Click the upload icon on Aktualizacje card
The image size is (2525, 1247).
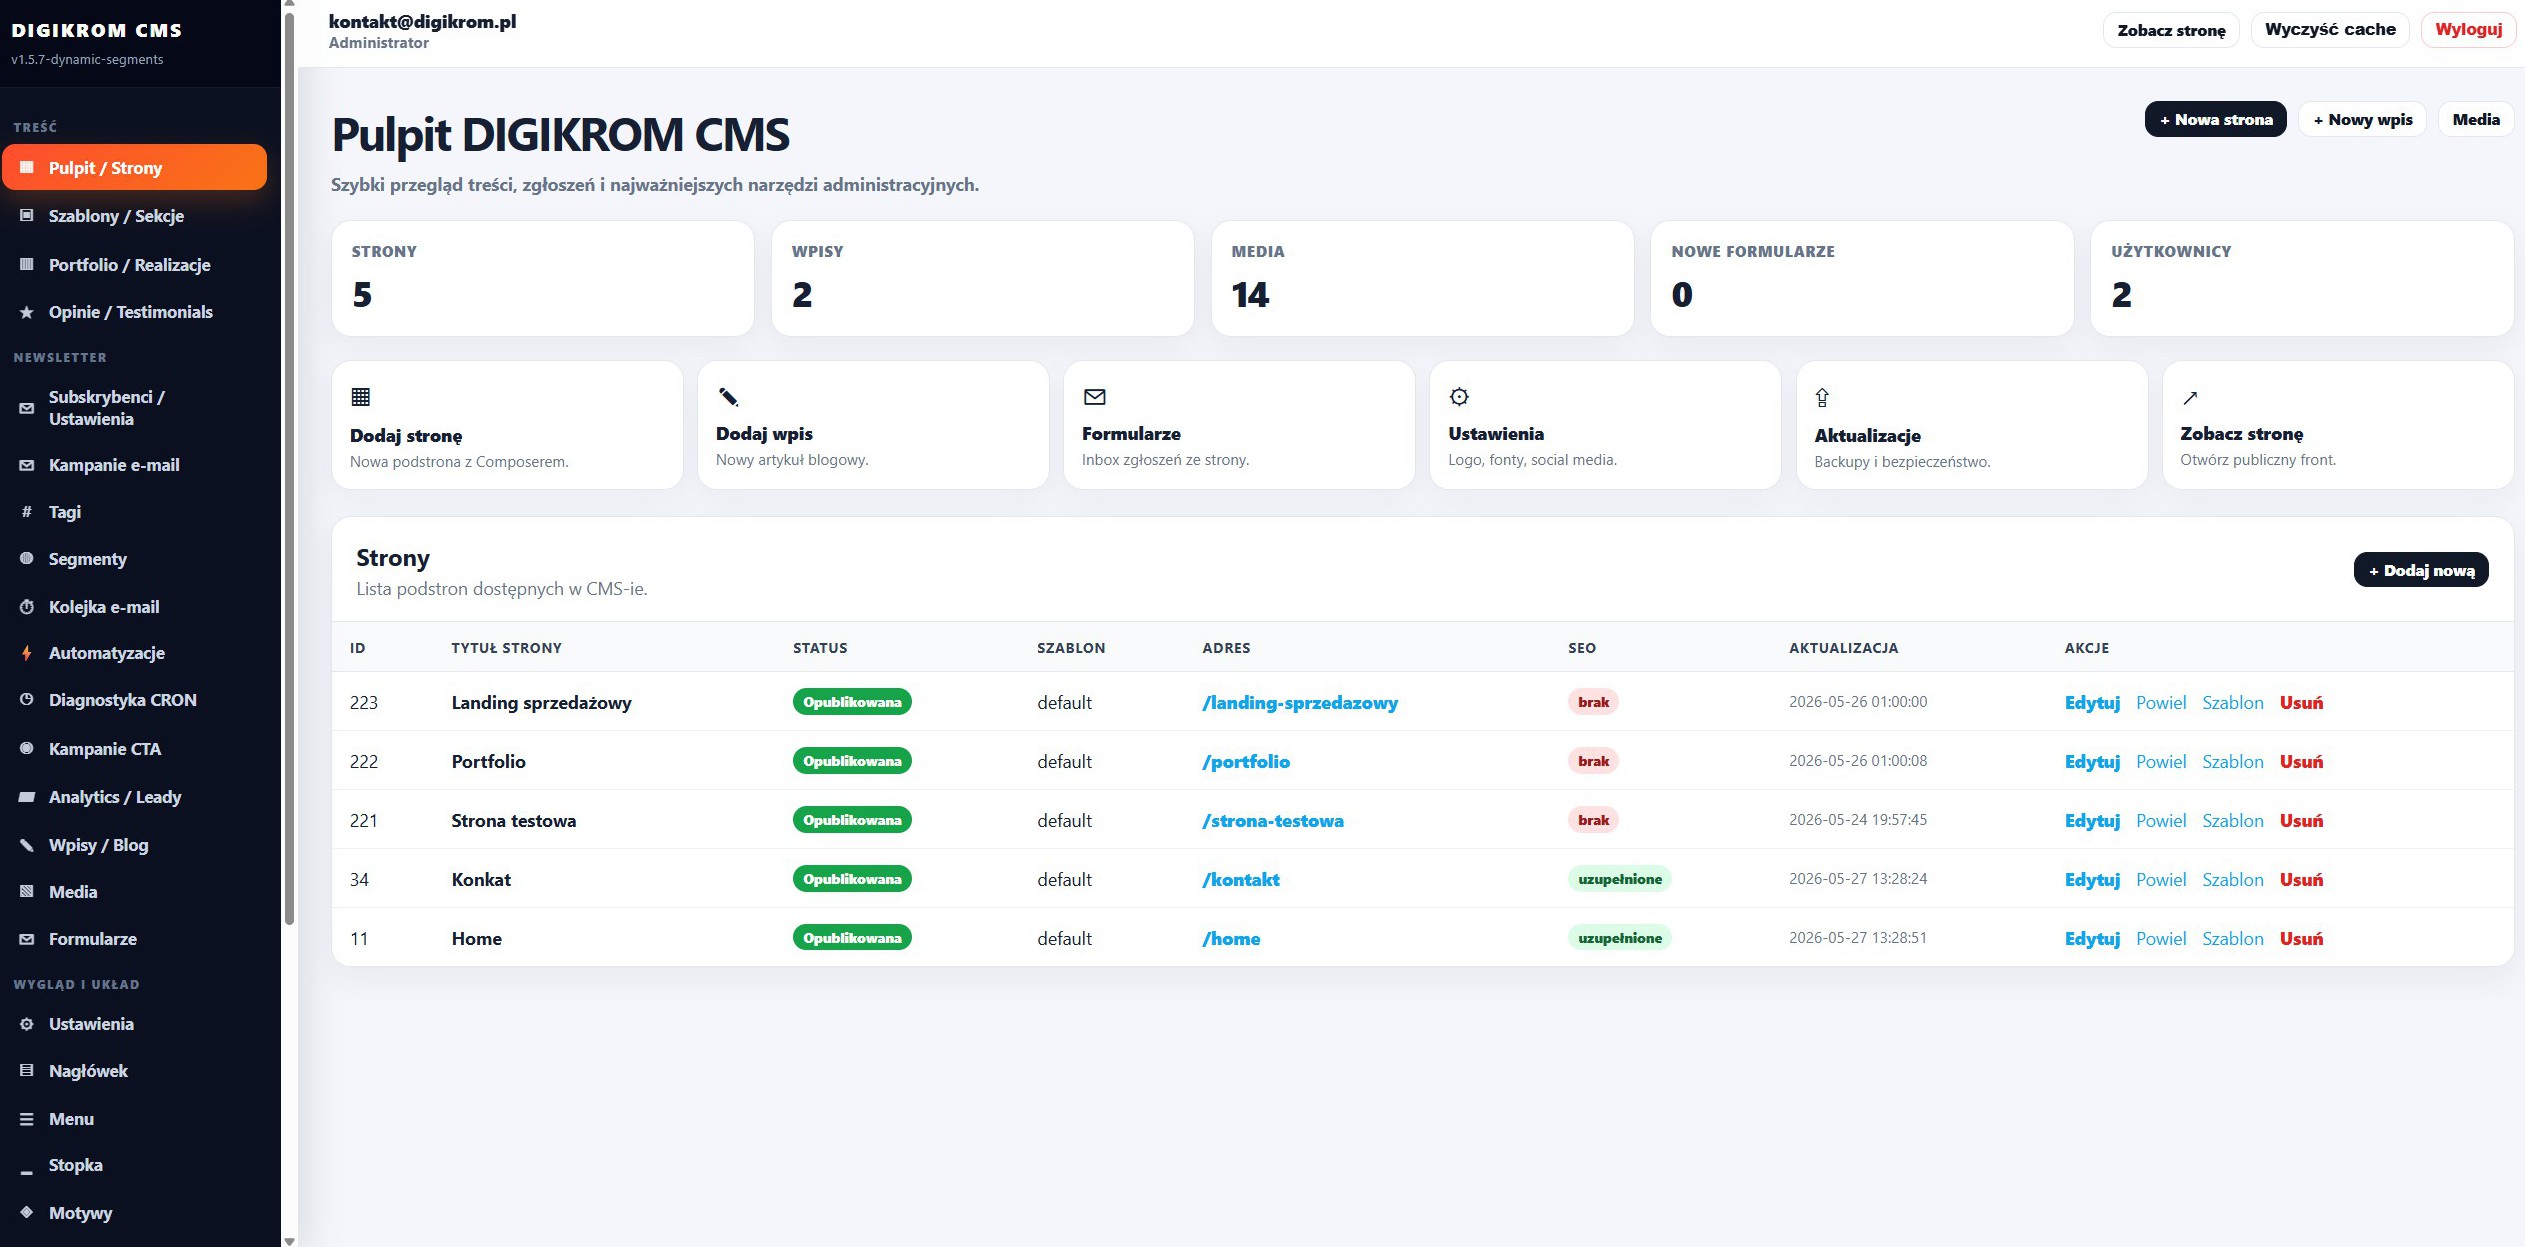(x=1822, y=397)
